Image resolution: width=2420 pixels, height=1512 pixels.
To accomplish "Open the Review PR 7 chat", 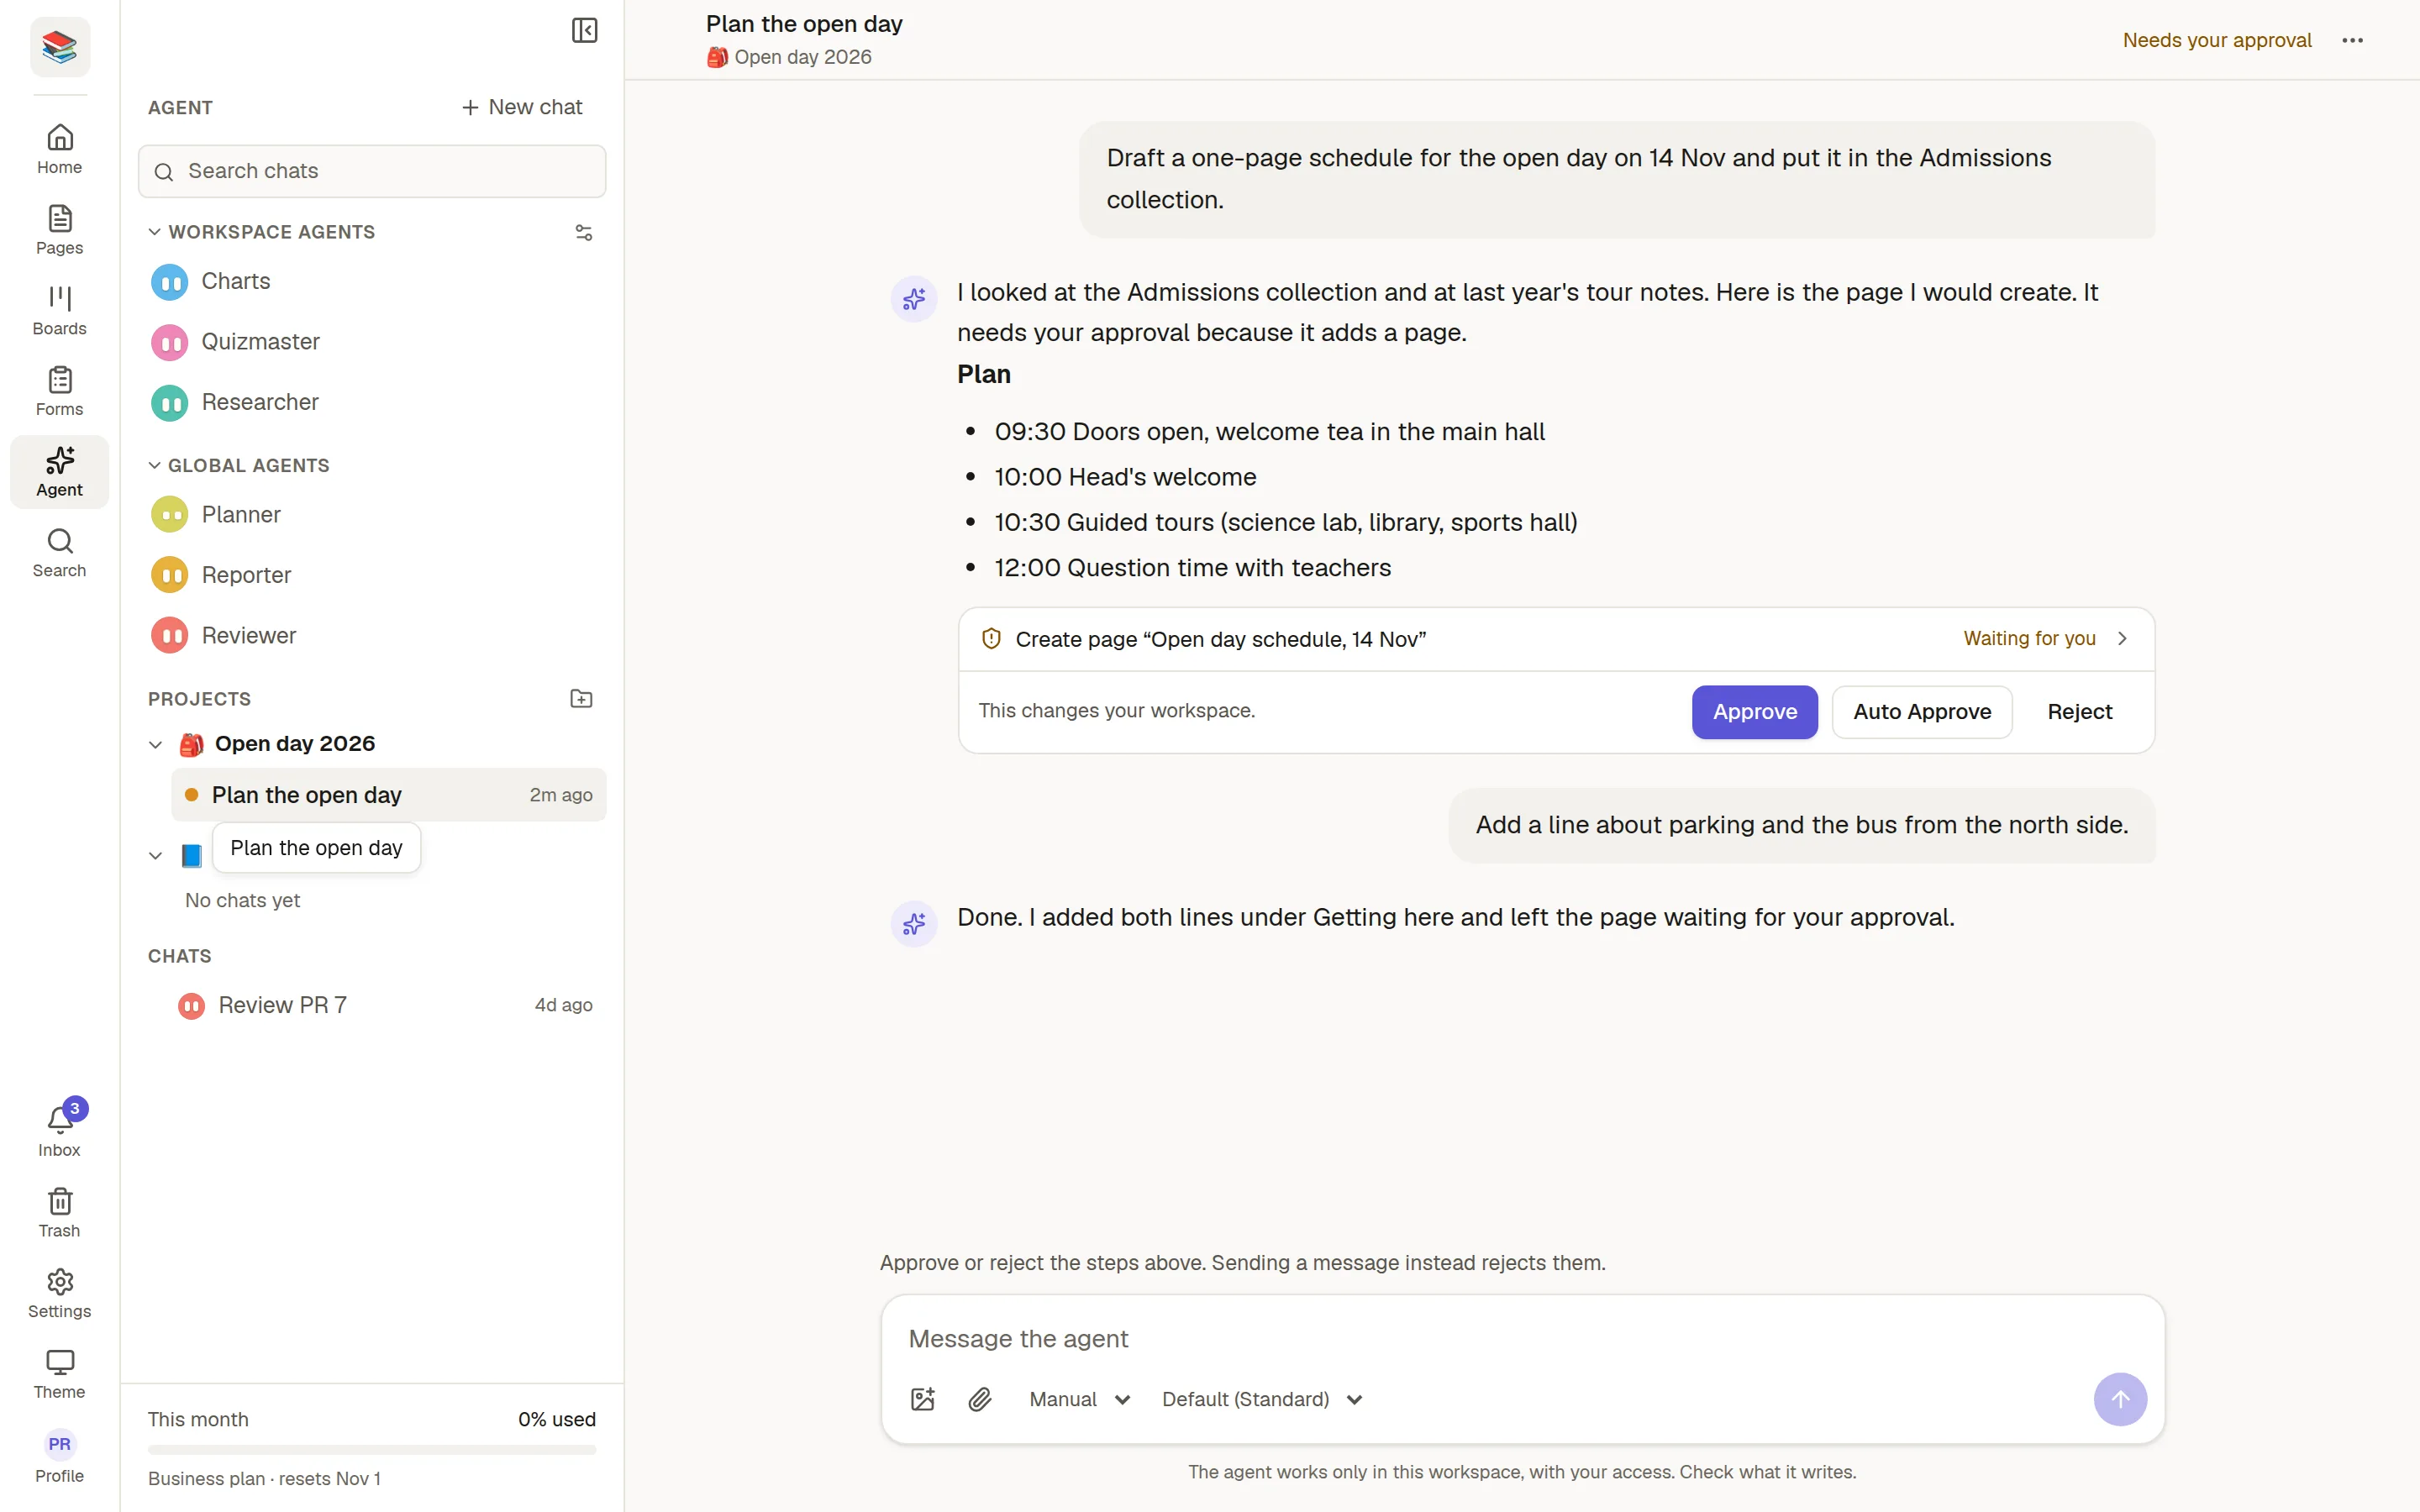I will [388, 1005].
